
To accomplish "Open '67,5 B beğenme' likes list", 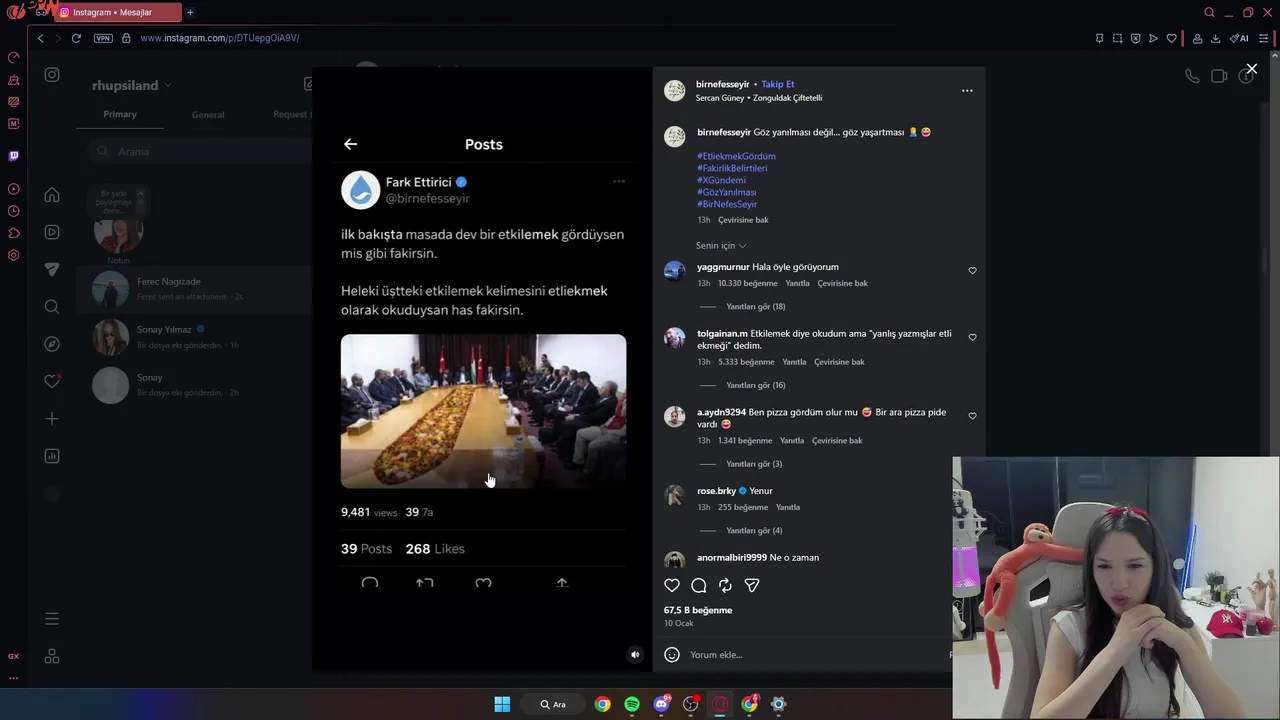I will (698, 610).
